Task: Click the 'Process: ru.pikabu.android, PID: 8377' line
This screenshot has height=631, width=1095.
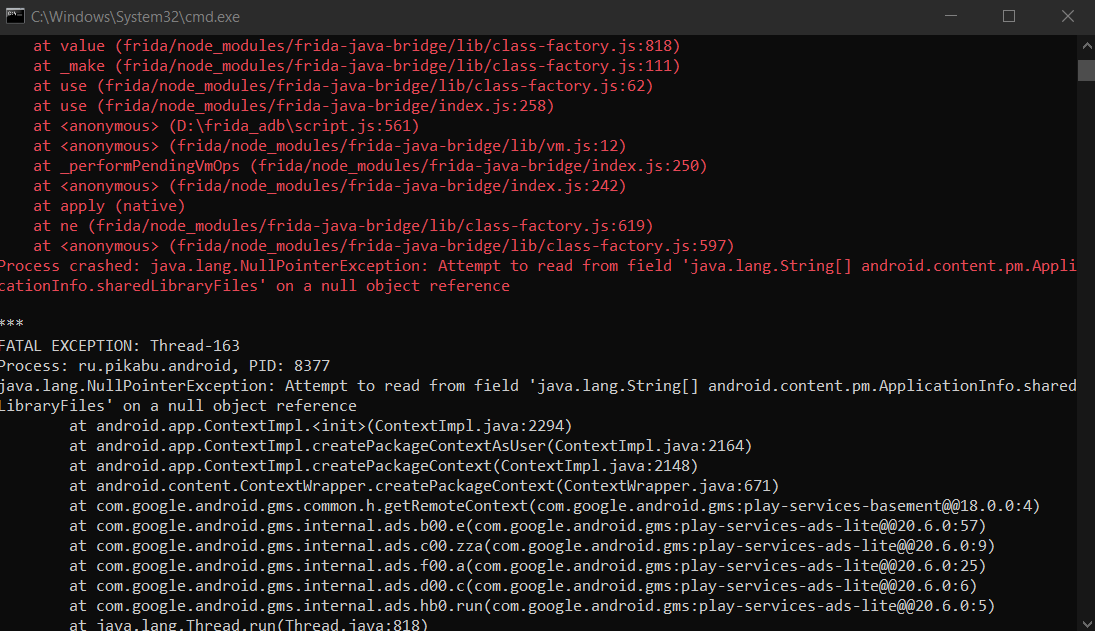Action: [x=165, y=366]
